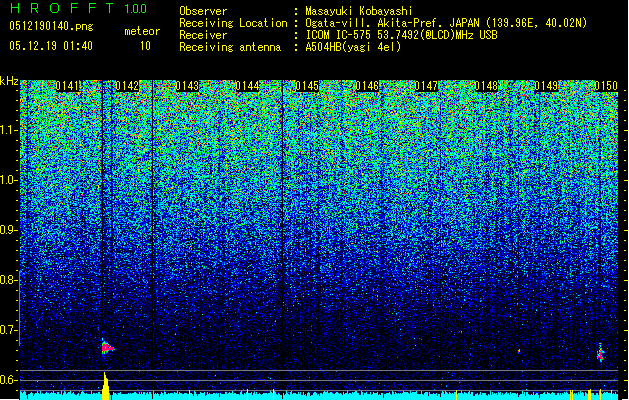The width and height of the screenshot is (629, 400).
Task: Click the kHz unit label
Action: 9,81
